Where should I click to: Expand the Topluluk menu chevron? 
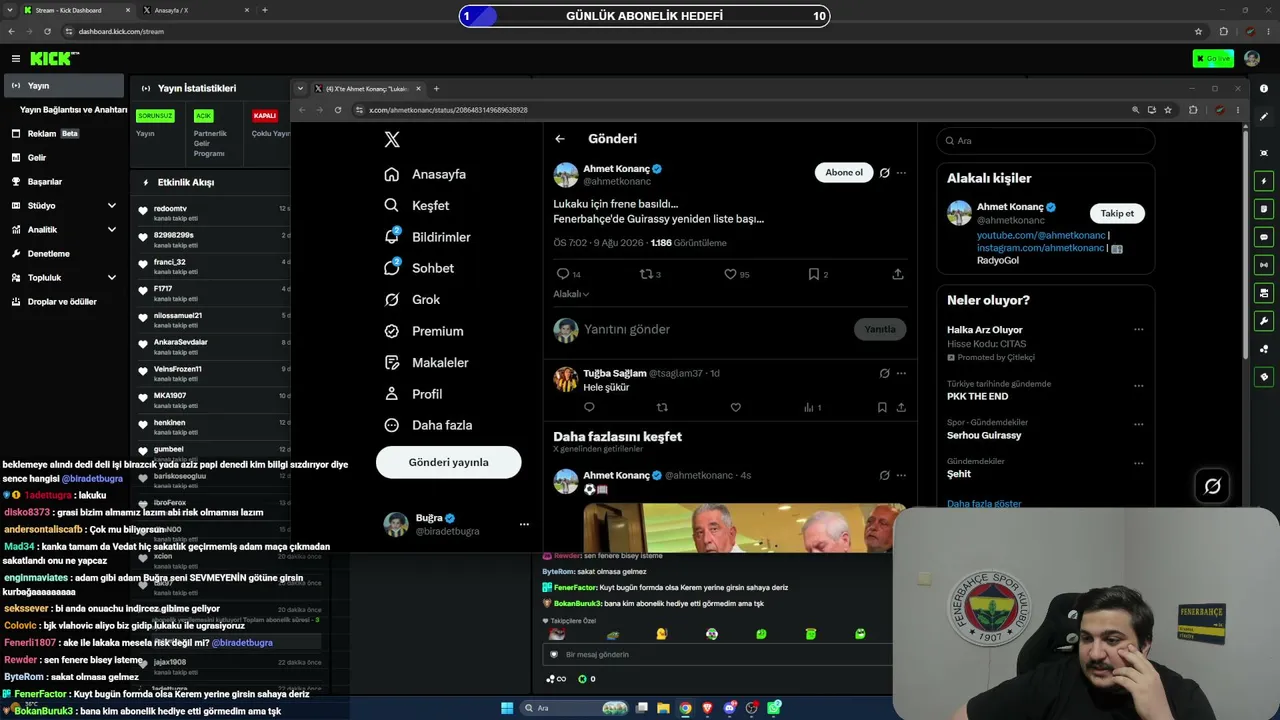tap(111, 278)
